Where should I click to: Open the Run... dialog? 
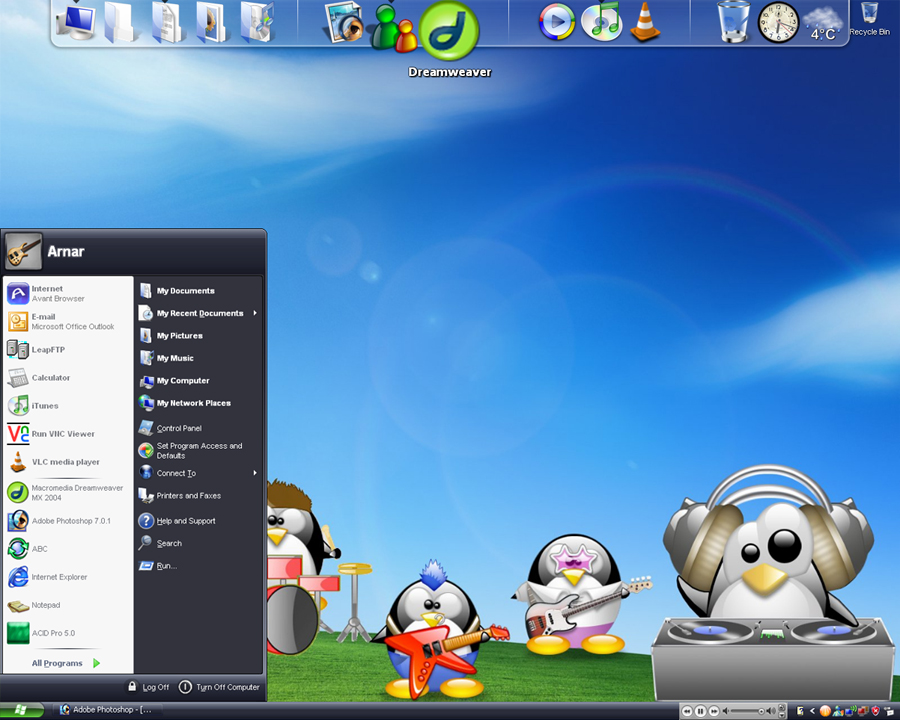coord(198,566)
